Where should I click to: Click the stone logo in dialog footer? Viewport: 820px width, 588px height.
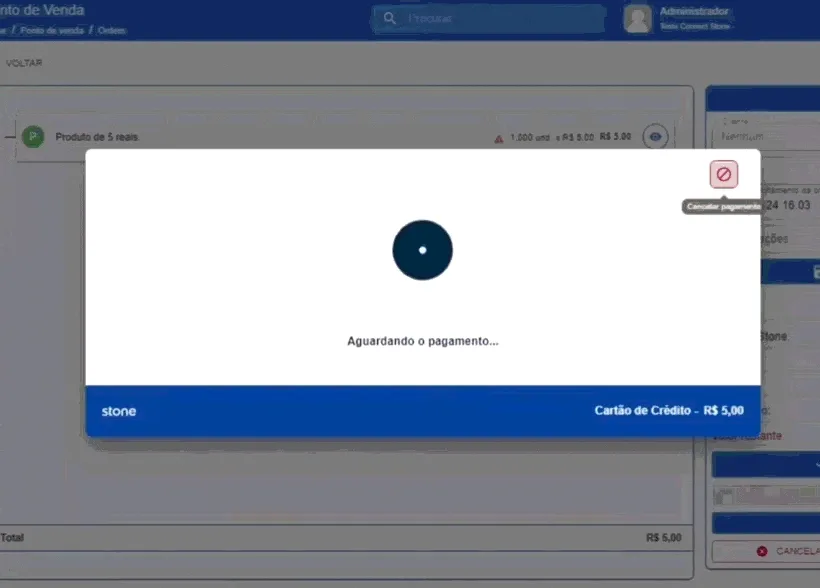pos(119,411)
